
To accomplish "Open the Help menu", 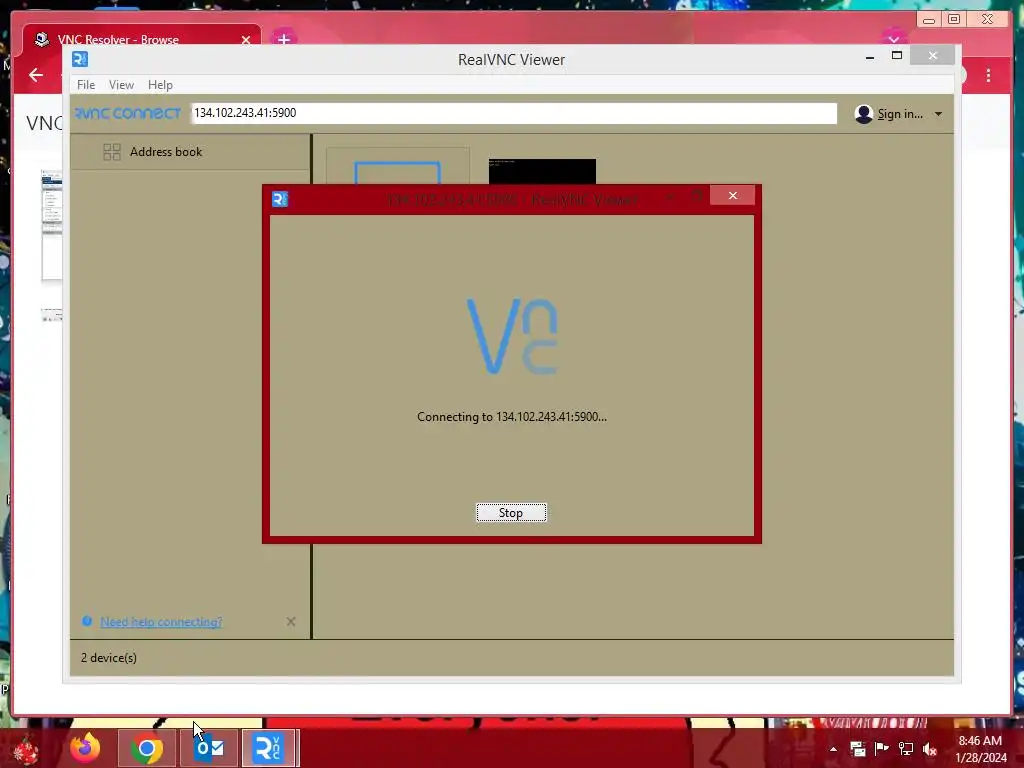I will [x=160, y=85].
